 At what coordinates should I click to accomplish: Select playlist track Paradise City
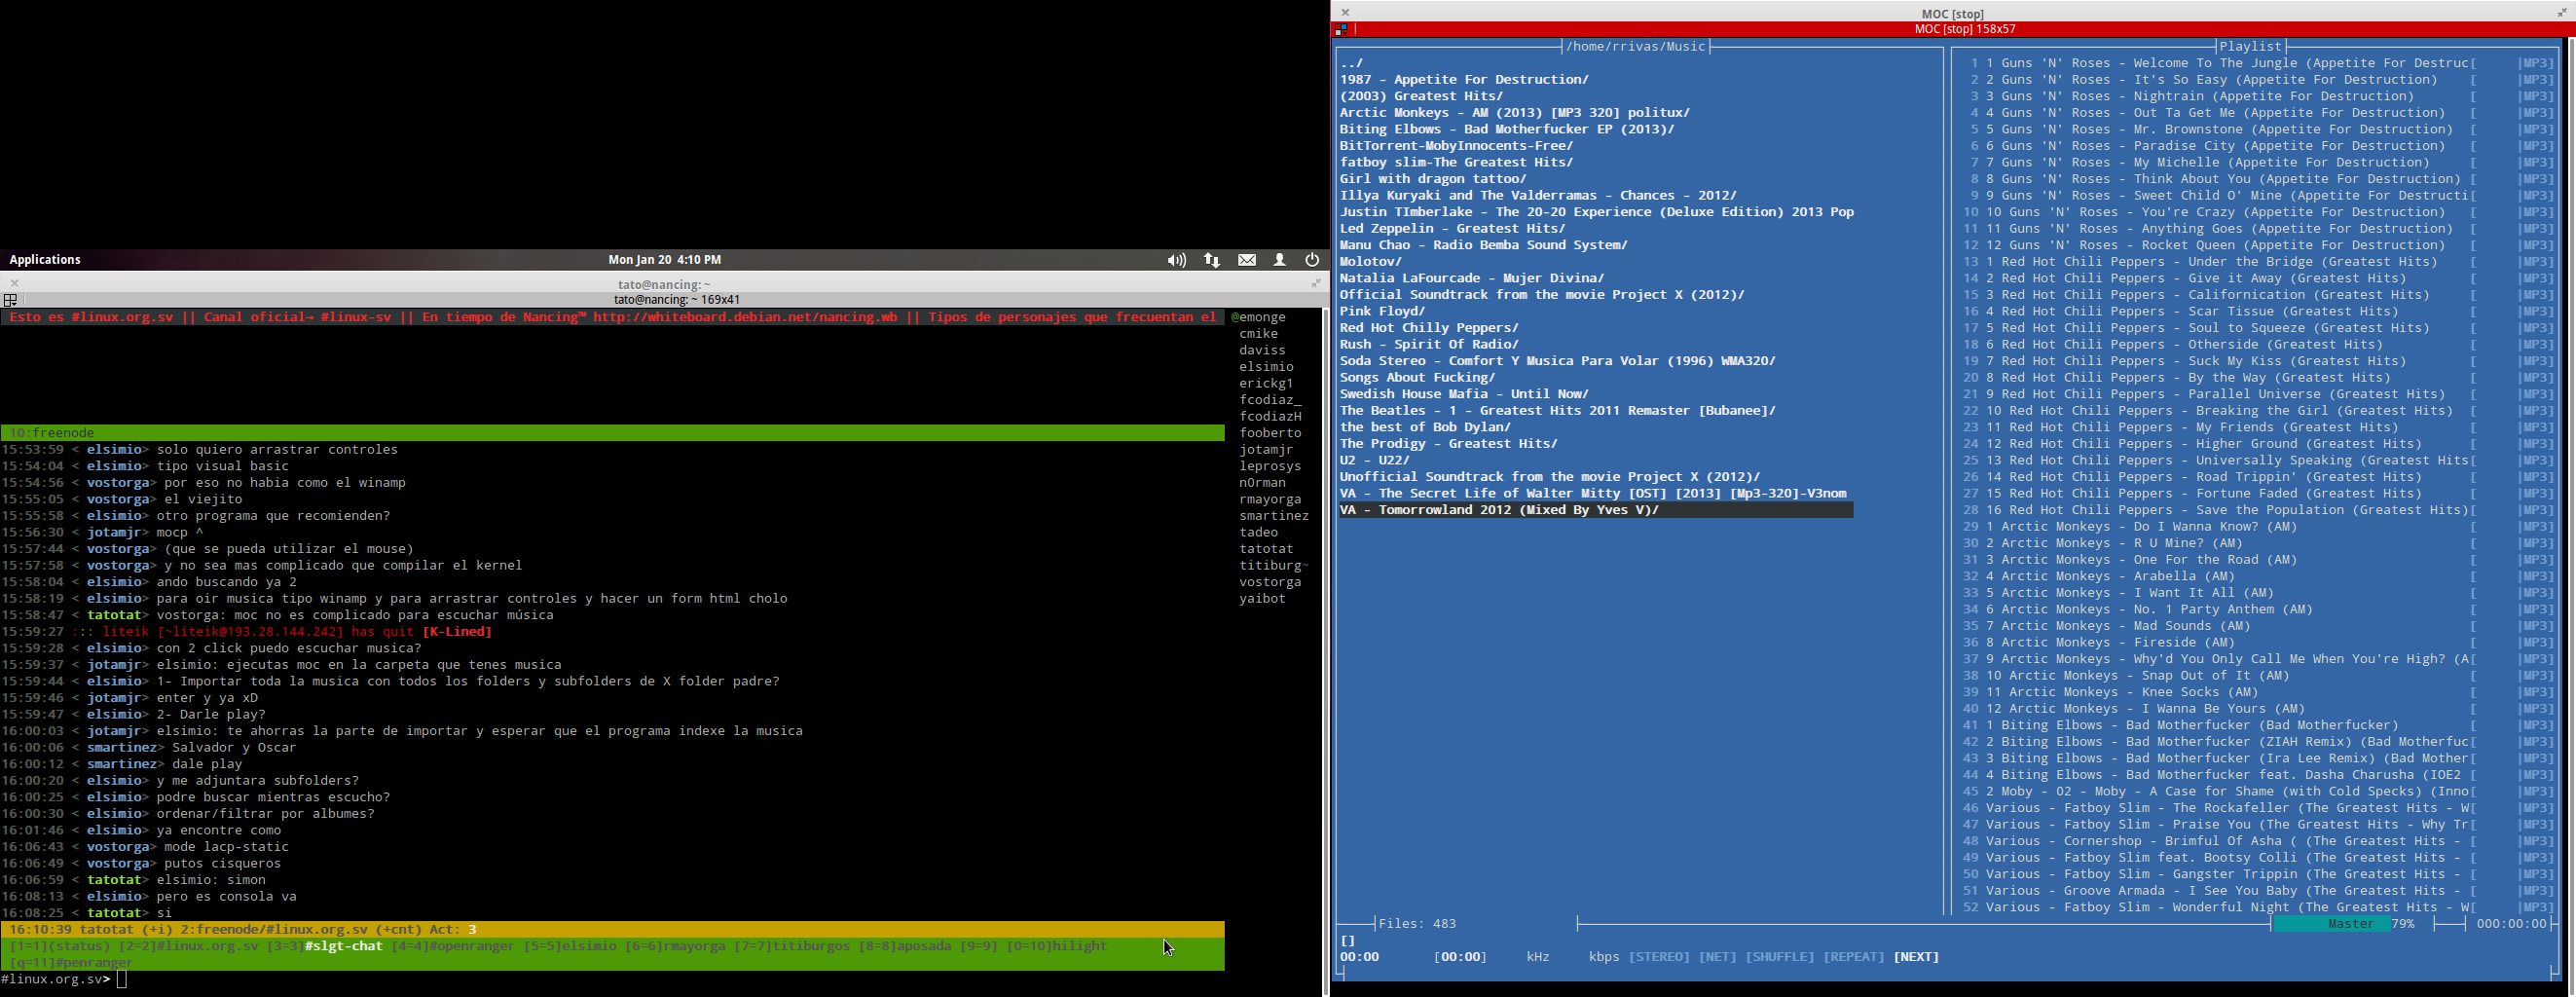[x=2260, y=146]
